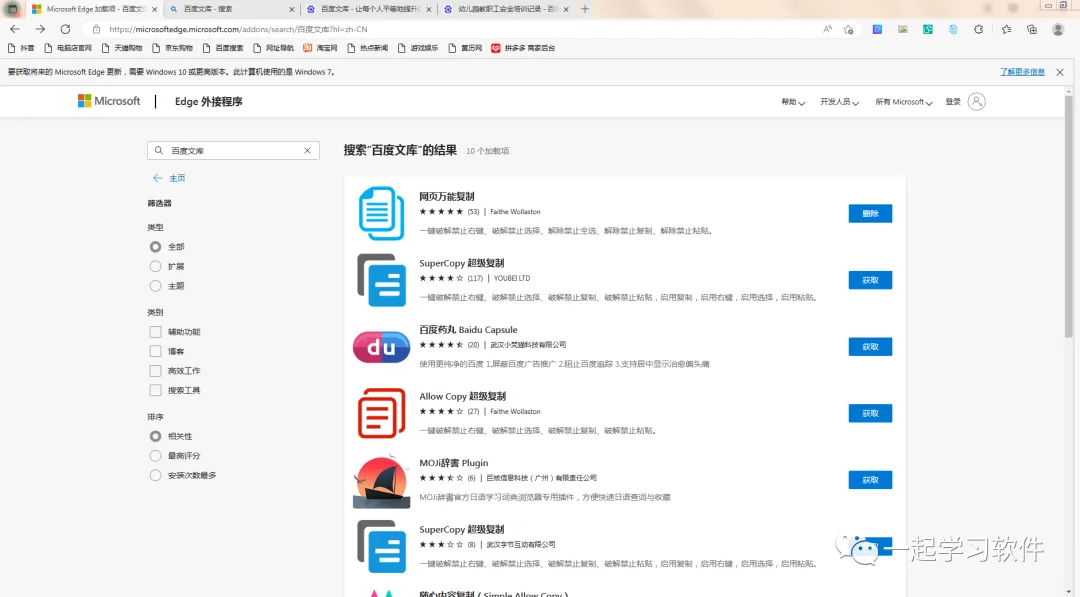
Task: Click 获取 for MOJi辞書 Plugin
Action: pos(870,480)
